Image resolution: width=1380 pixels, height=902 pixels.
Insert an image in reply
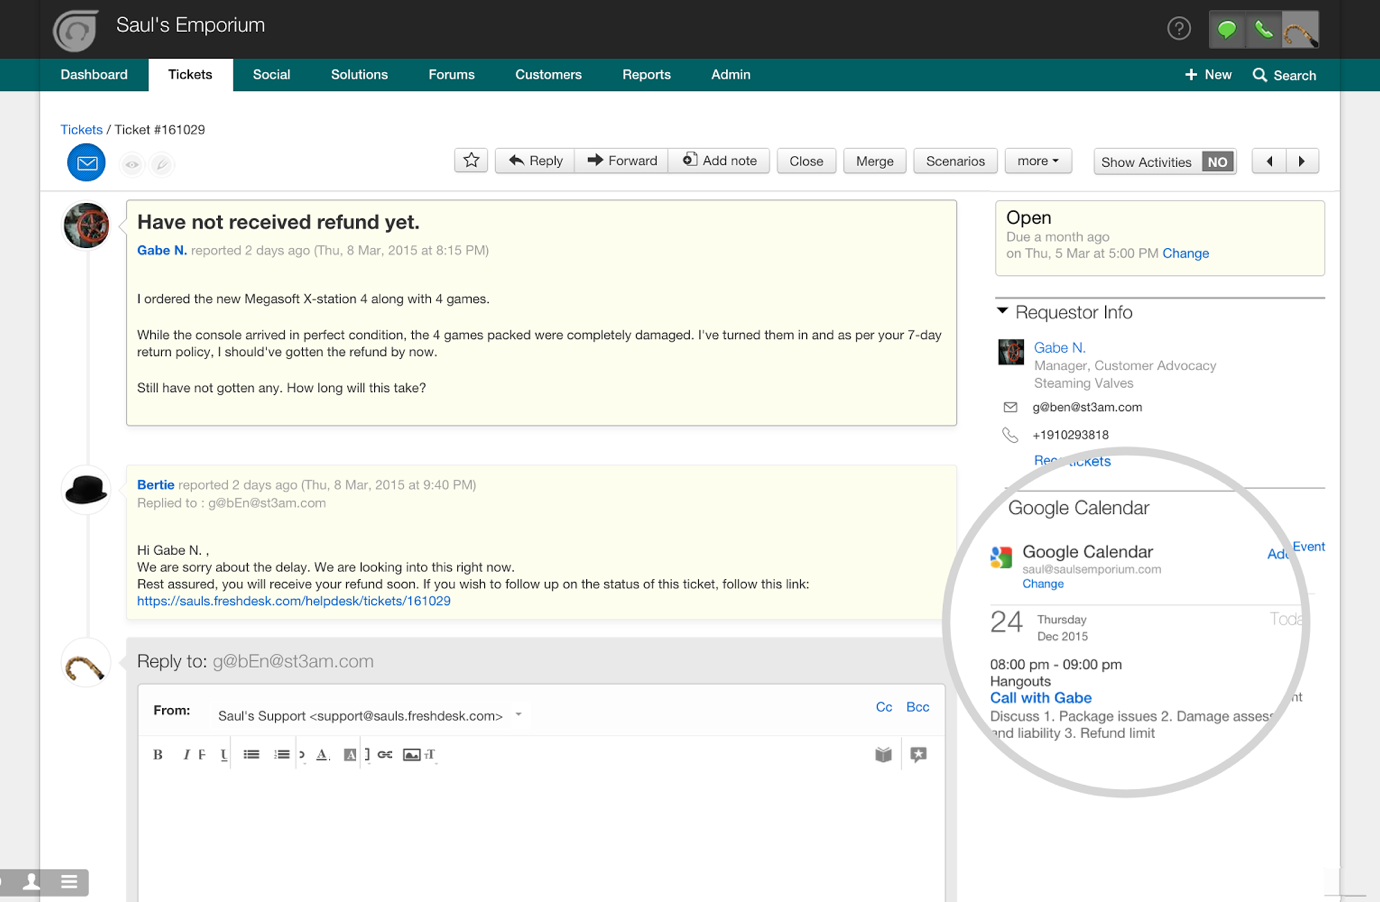tap(411, 755)
